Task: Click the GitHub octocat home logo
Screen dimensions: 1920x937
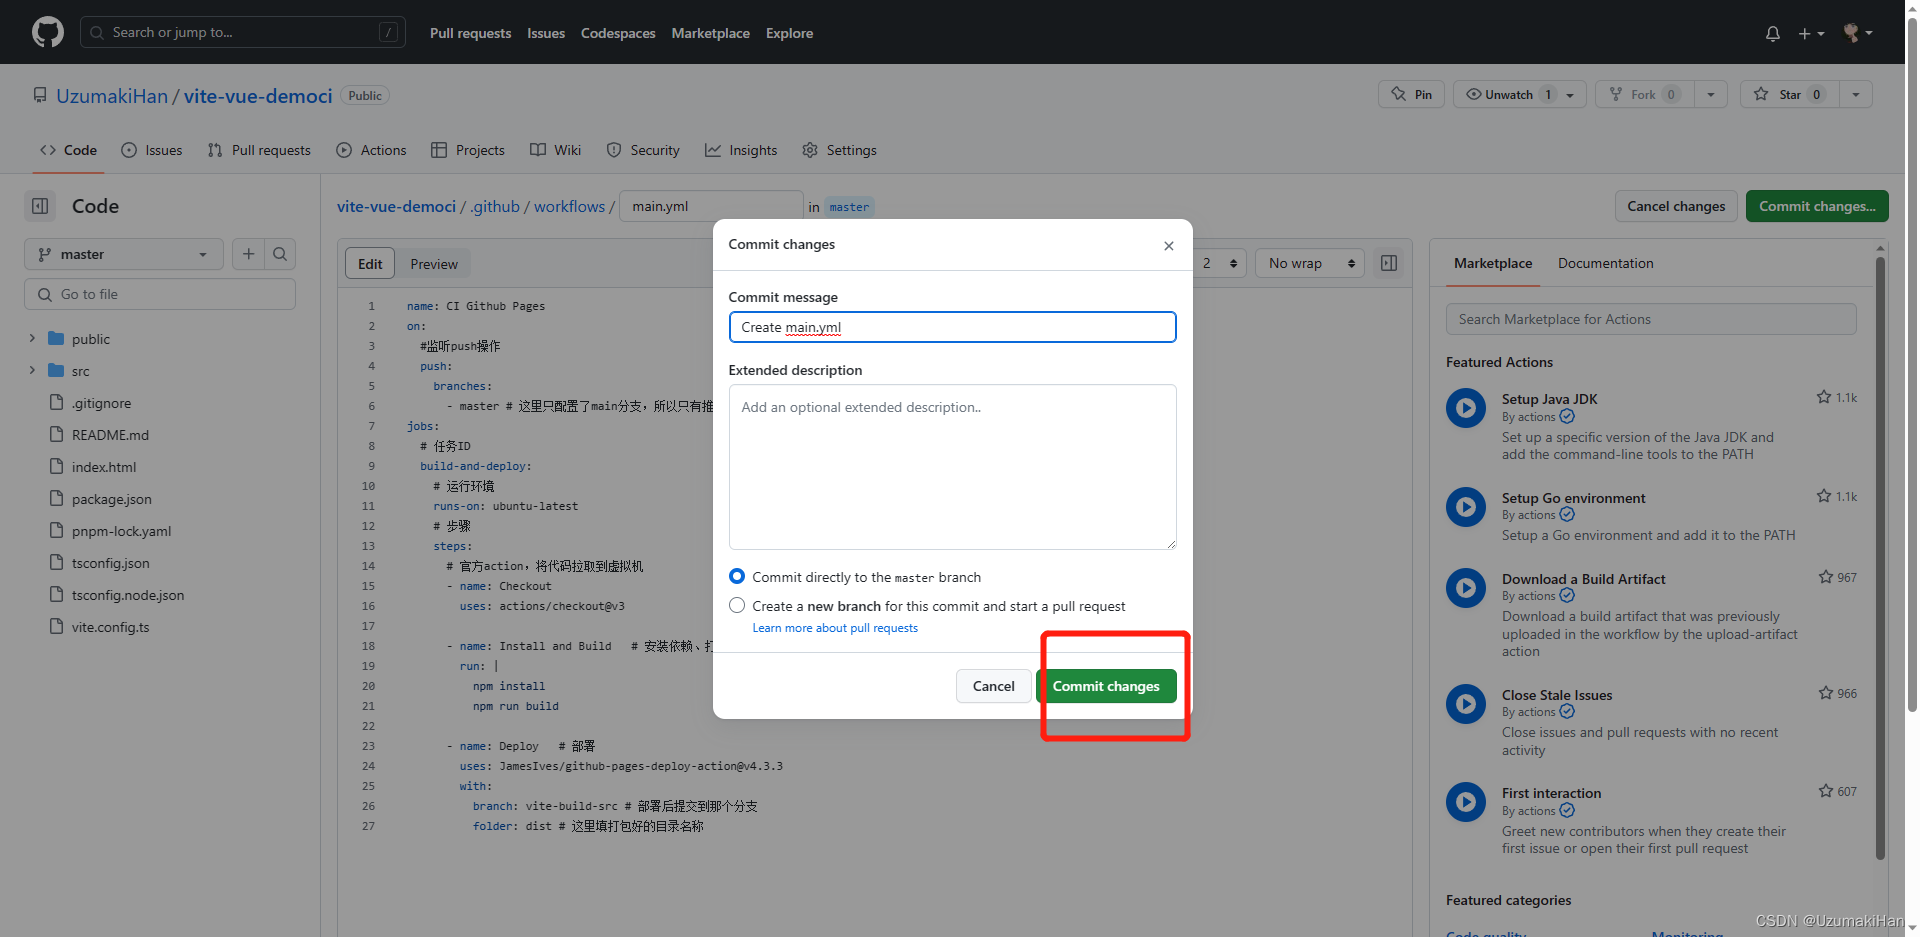Action: (47, 31)
